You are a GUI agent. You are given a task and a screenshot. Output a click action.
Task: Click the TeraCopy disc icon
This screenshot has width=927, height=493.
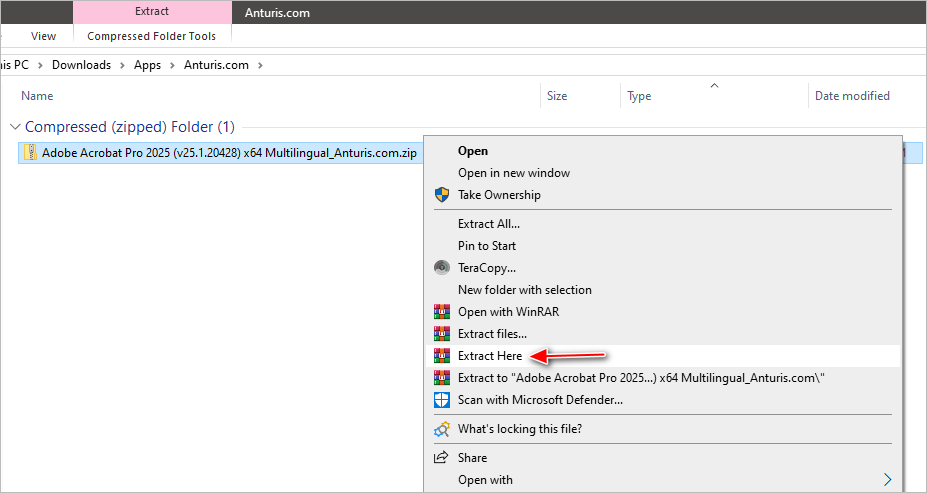pyautogui.click(x=441, y=268)
